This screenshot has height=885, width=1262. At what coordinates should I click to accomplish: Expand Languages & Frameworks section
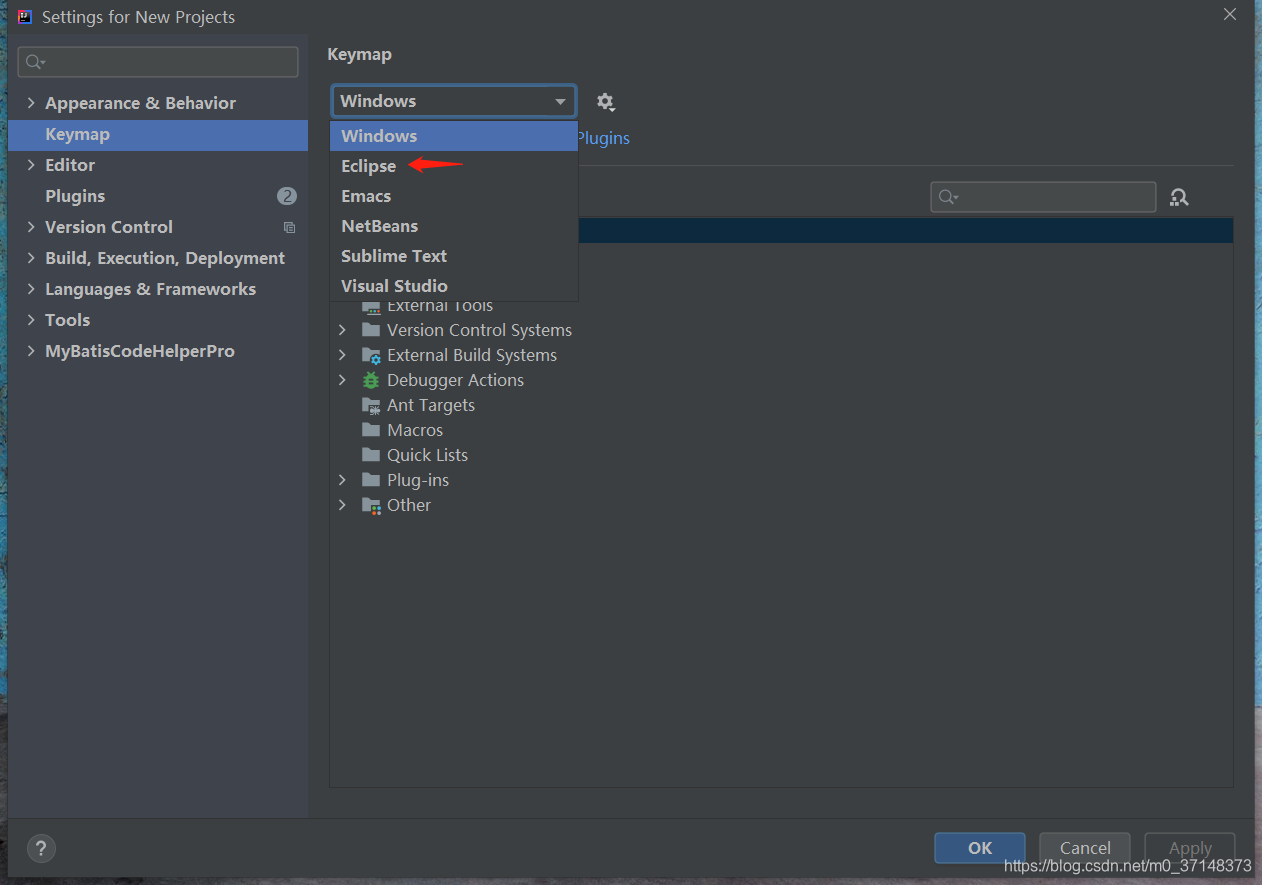31,289
